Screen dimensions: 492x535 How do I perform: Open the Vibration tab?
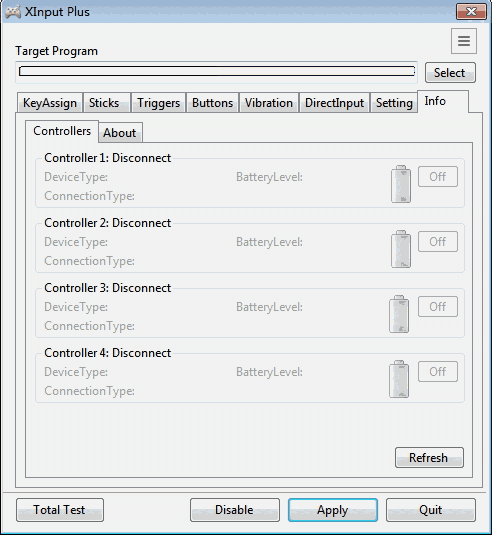269,103
